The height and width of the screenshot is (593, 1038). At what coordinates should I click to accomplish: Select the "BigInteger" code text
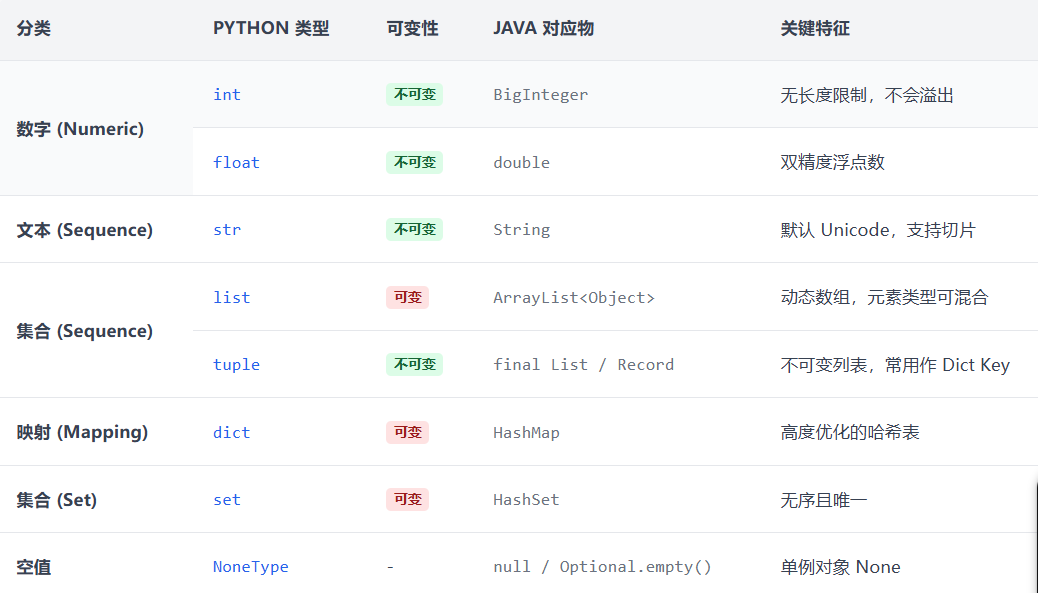tap(540, 95)
